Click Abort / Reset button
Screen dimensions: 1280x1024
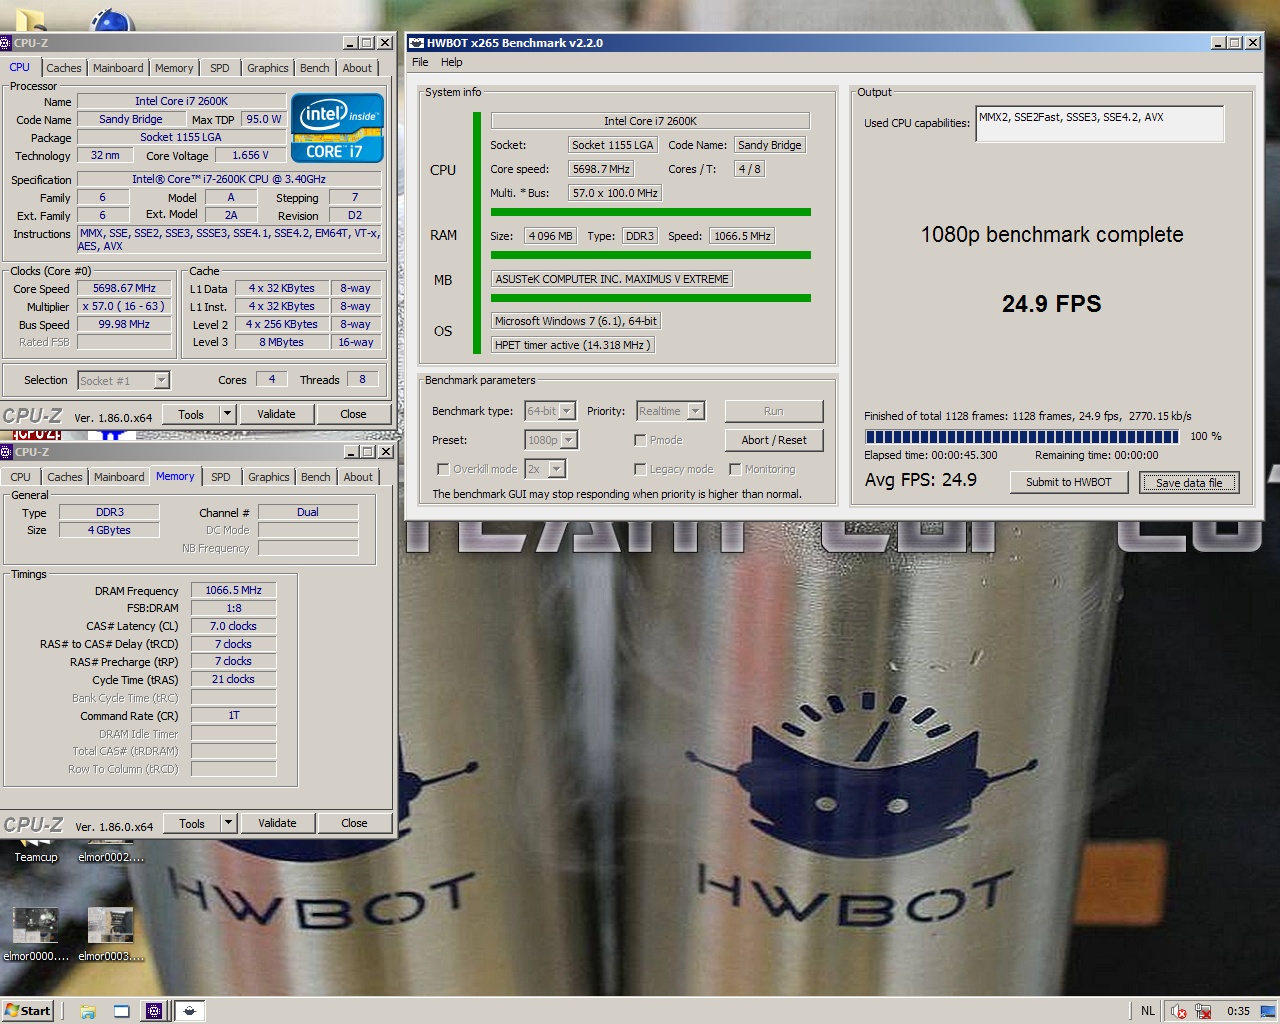(774, 440)
